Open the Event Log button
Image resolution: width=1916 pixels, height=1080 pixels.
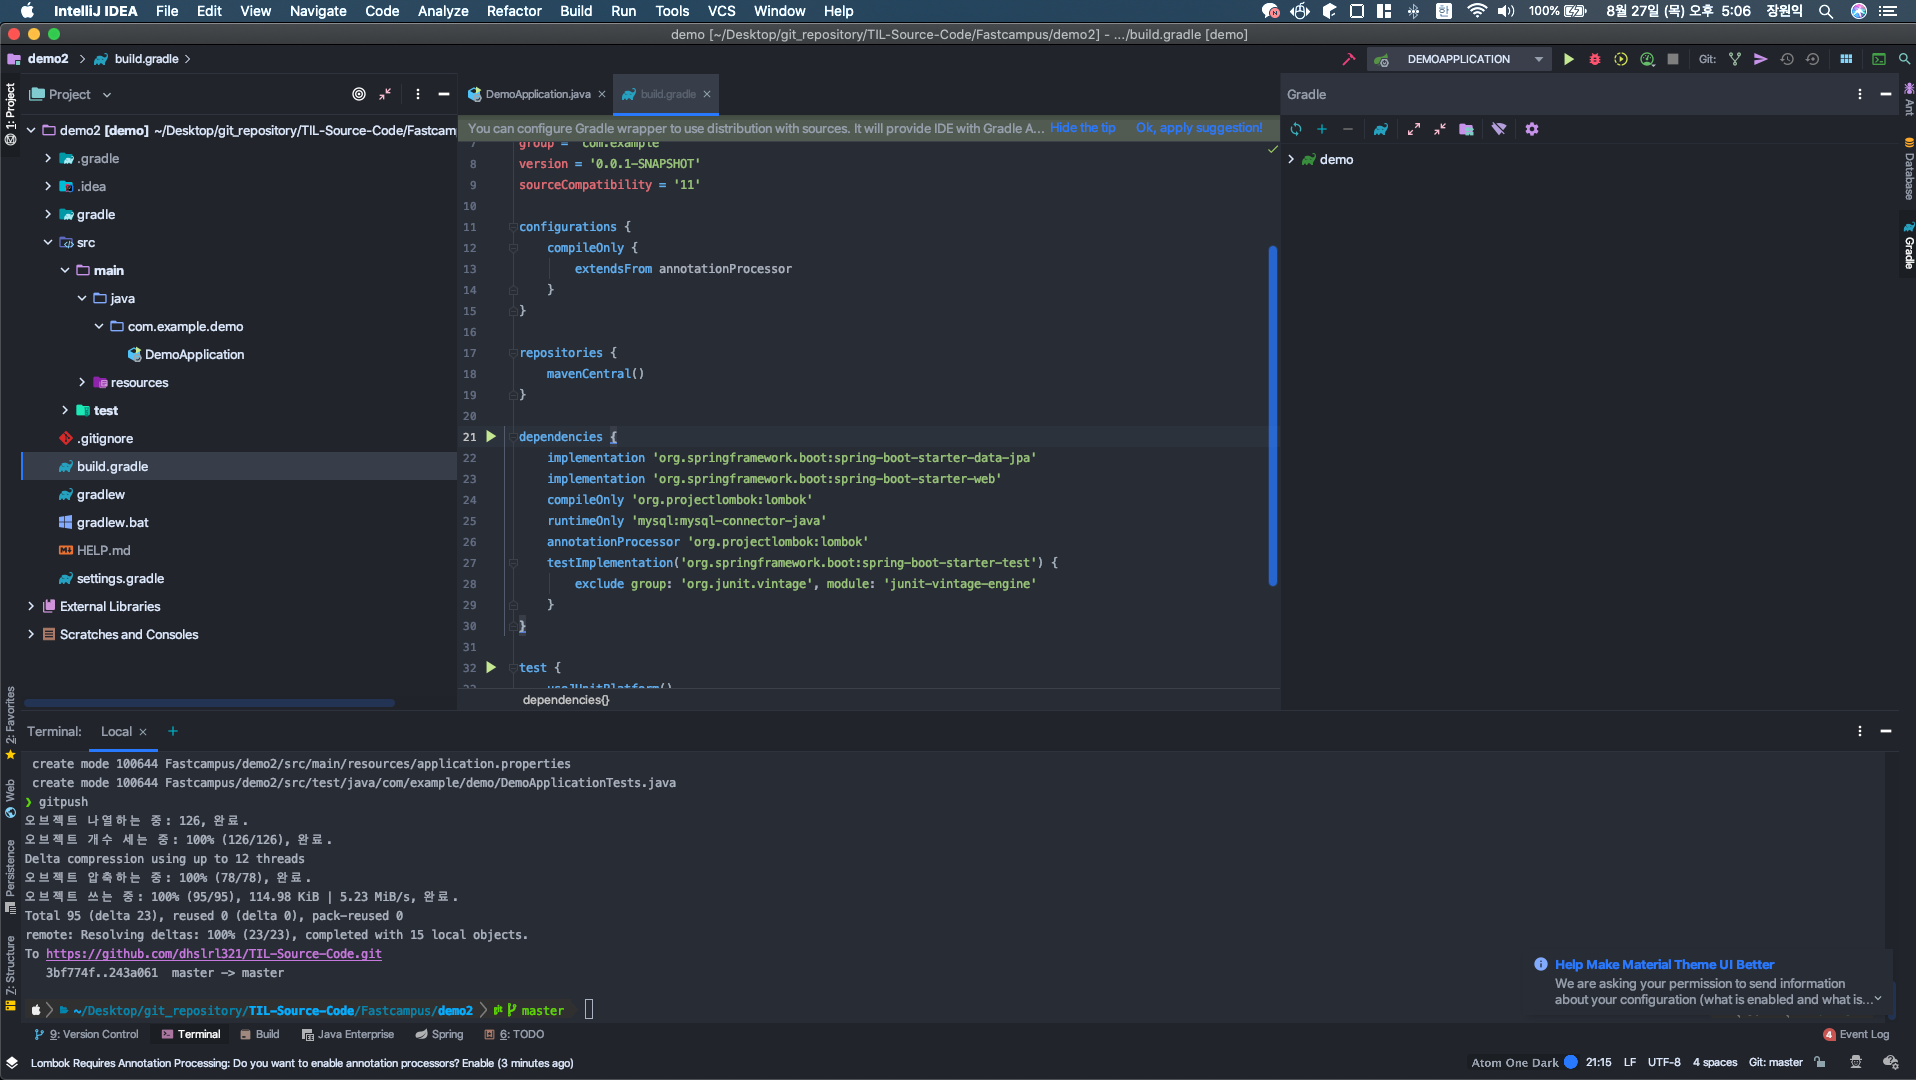pyautogui.click(x=1856, y=1034)
